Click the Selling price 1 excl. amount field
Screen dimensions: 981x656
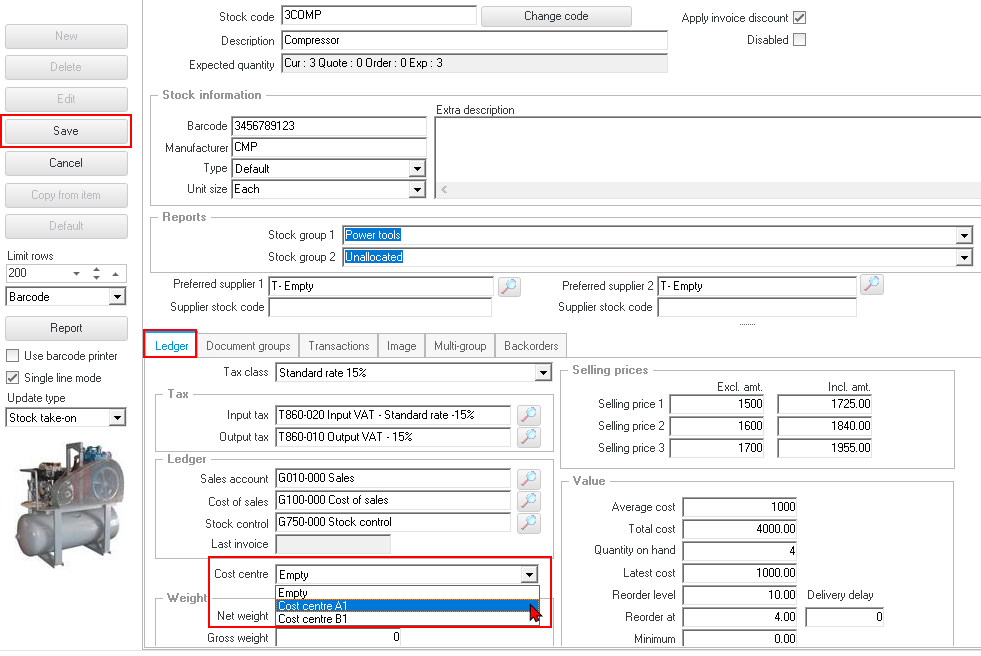pyautogui.click(x=717, y=404)
